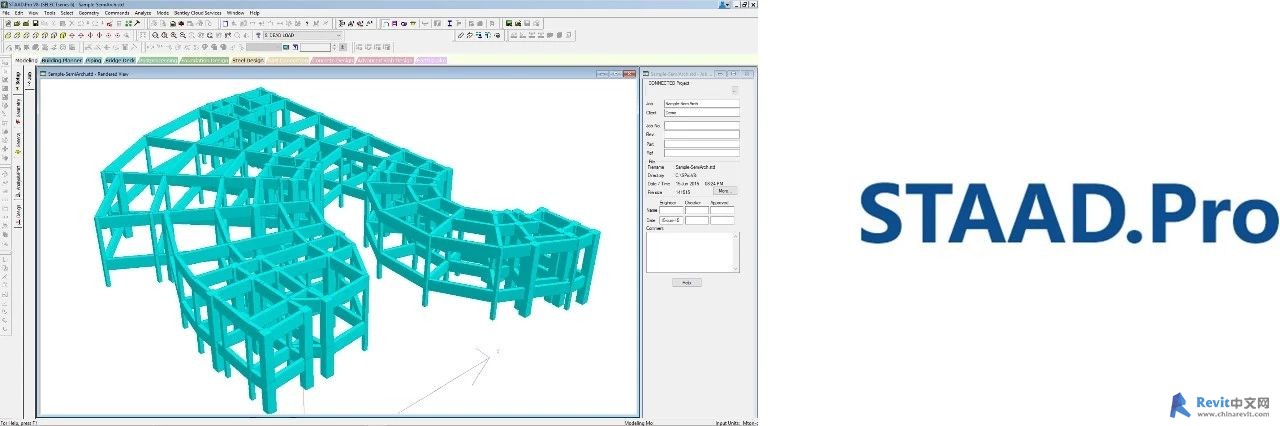Click the Engineer name field
1280x426 pixels.
click(671, 210)
